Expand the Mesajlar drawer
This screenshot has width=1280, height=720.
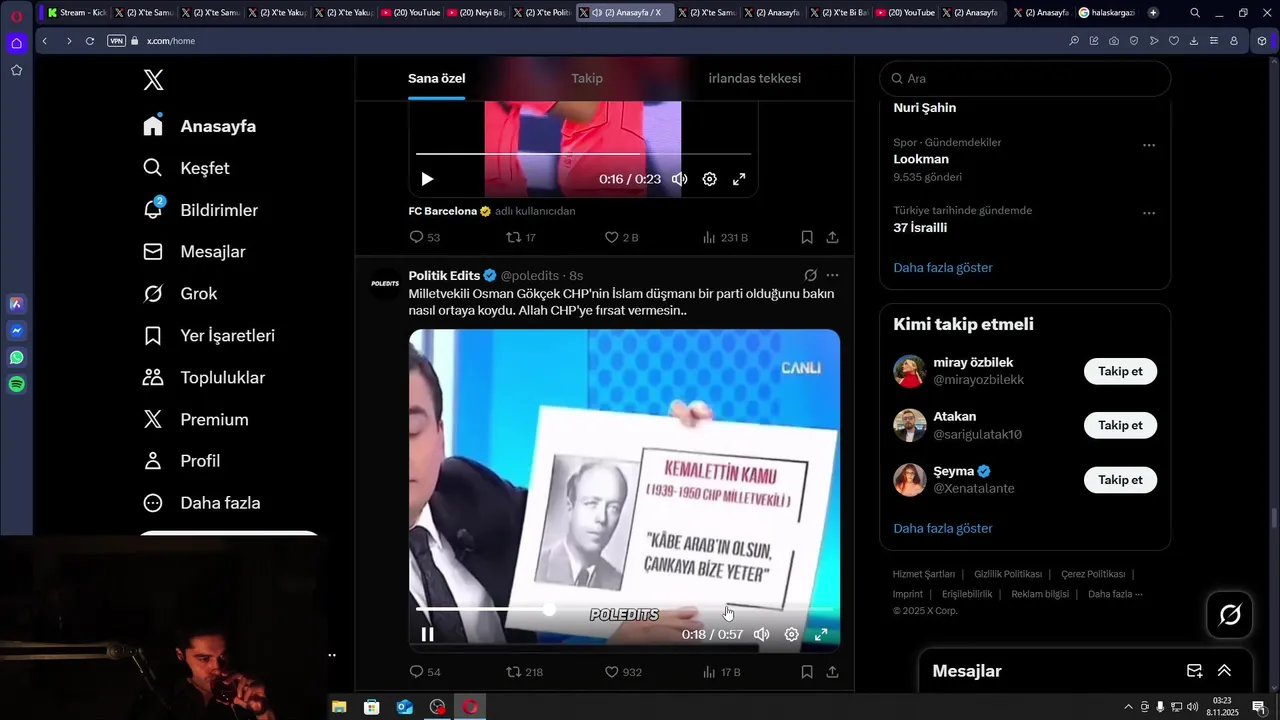pyautogui.click(x=1224, y=671)
